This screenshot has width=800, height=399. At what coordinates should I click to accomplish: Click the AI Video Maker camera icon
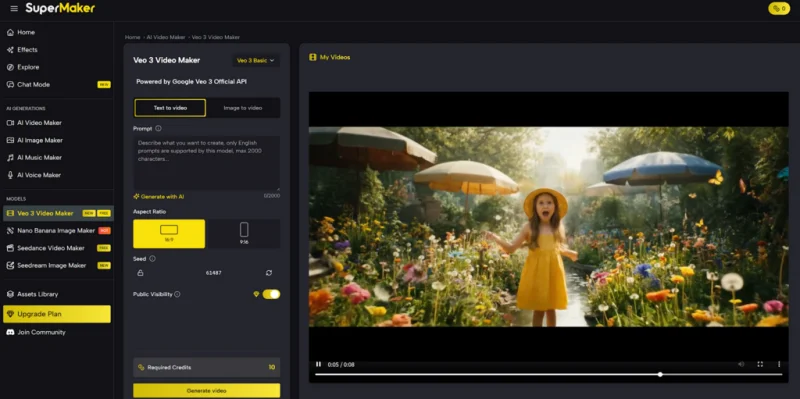click(10, 123)
